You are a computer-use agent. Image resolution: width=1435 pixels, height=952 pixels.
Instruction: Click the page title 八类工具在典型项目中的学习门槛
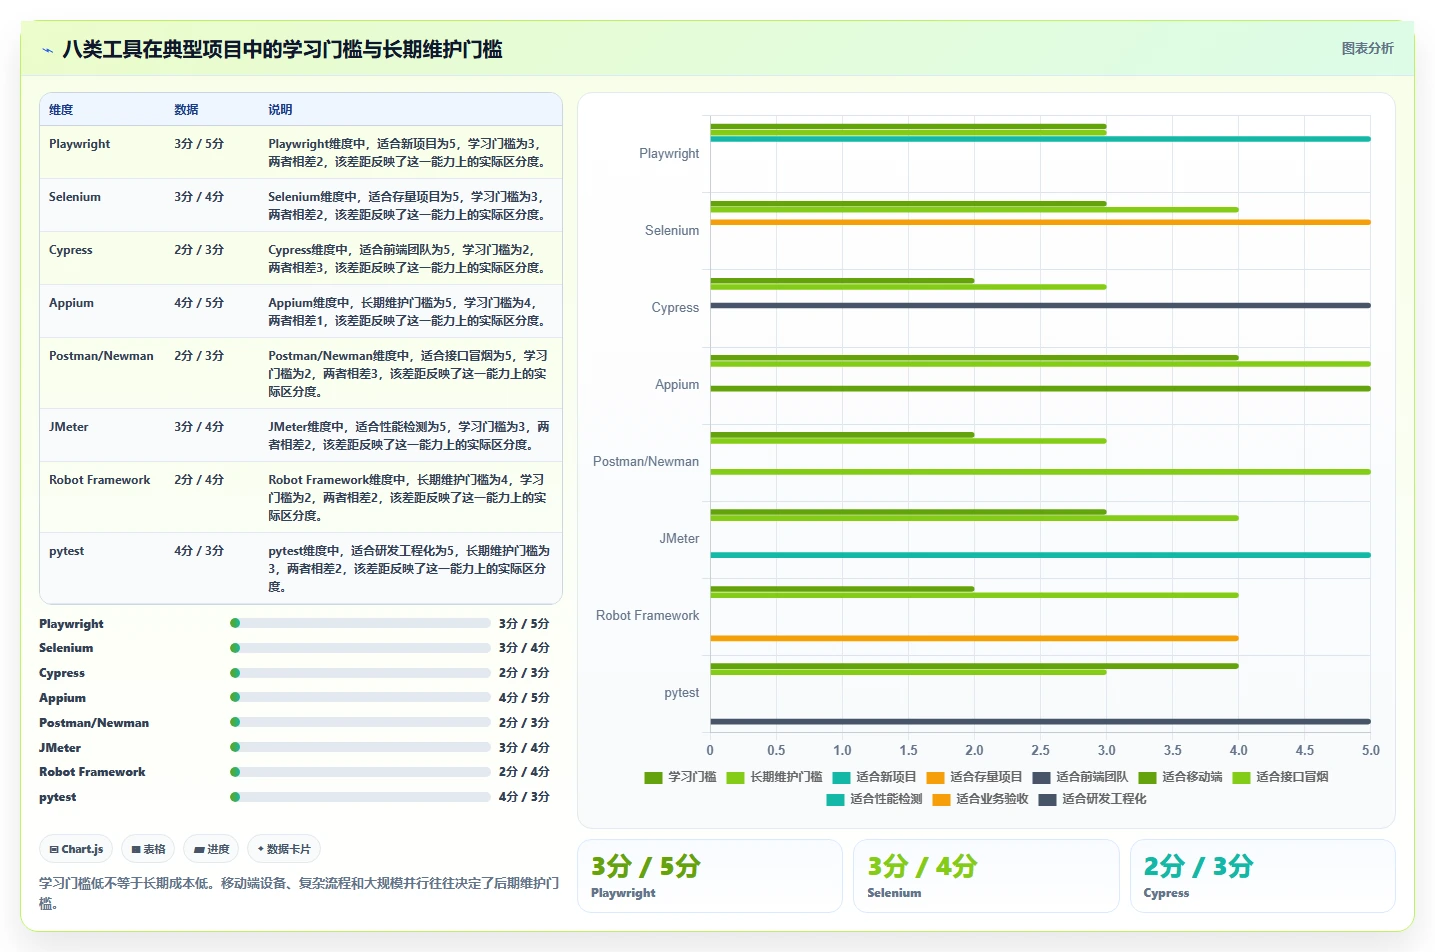(x=282, y=50)
